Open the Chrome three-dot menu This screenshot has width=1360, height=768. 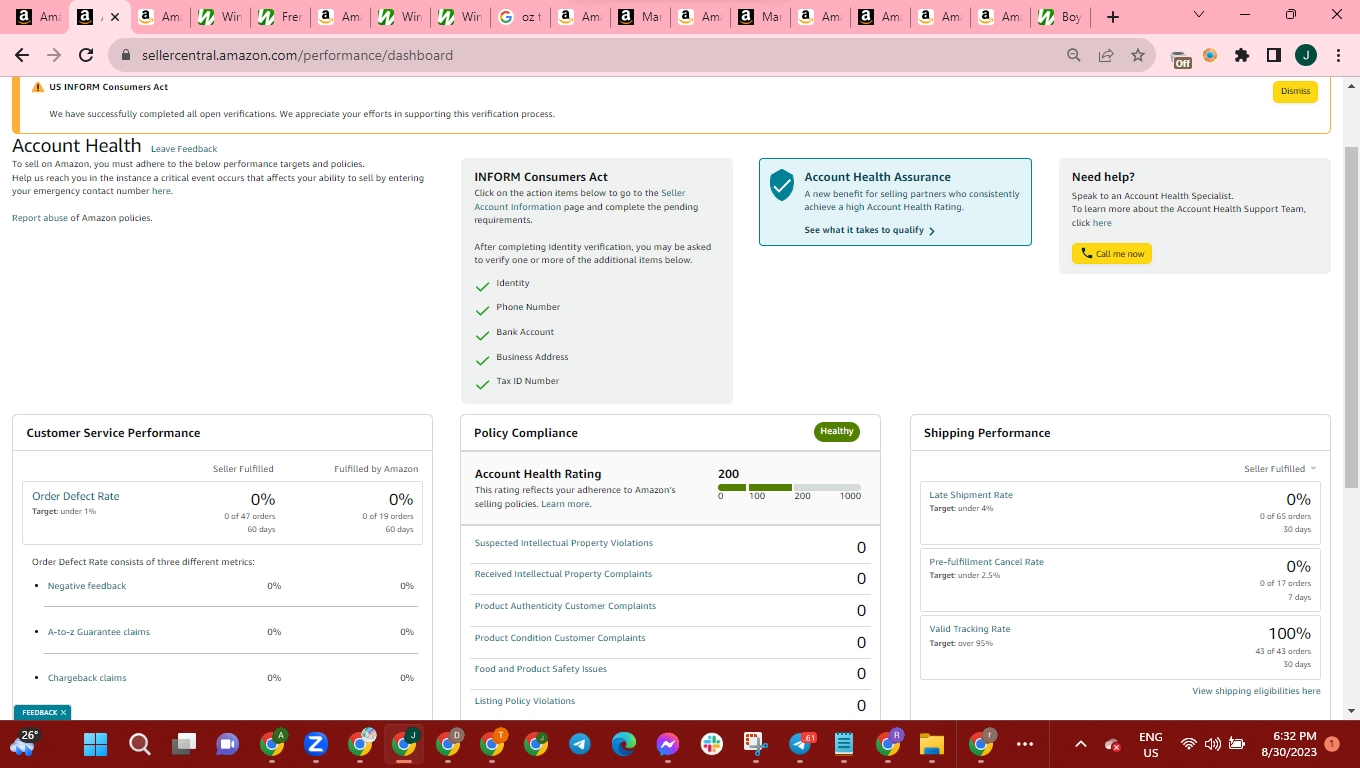[x=1338, y=56]
